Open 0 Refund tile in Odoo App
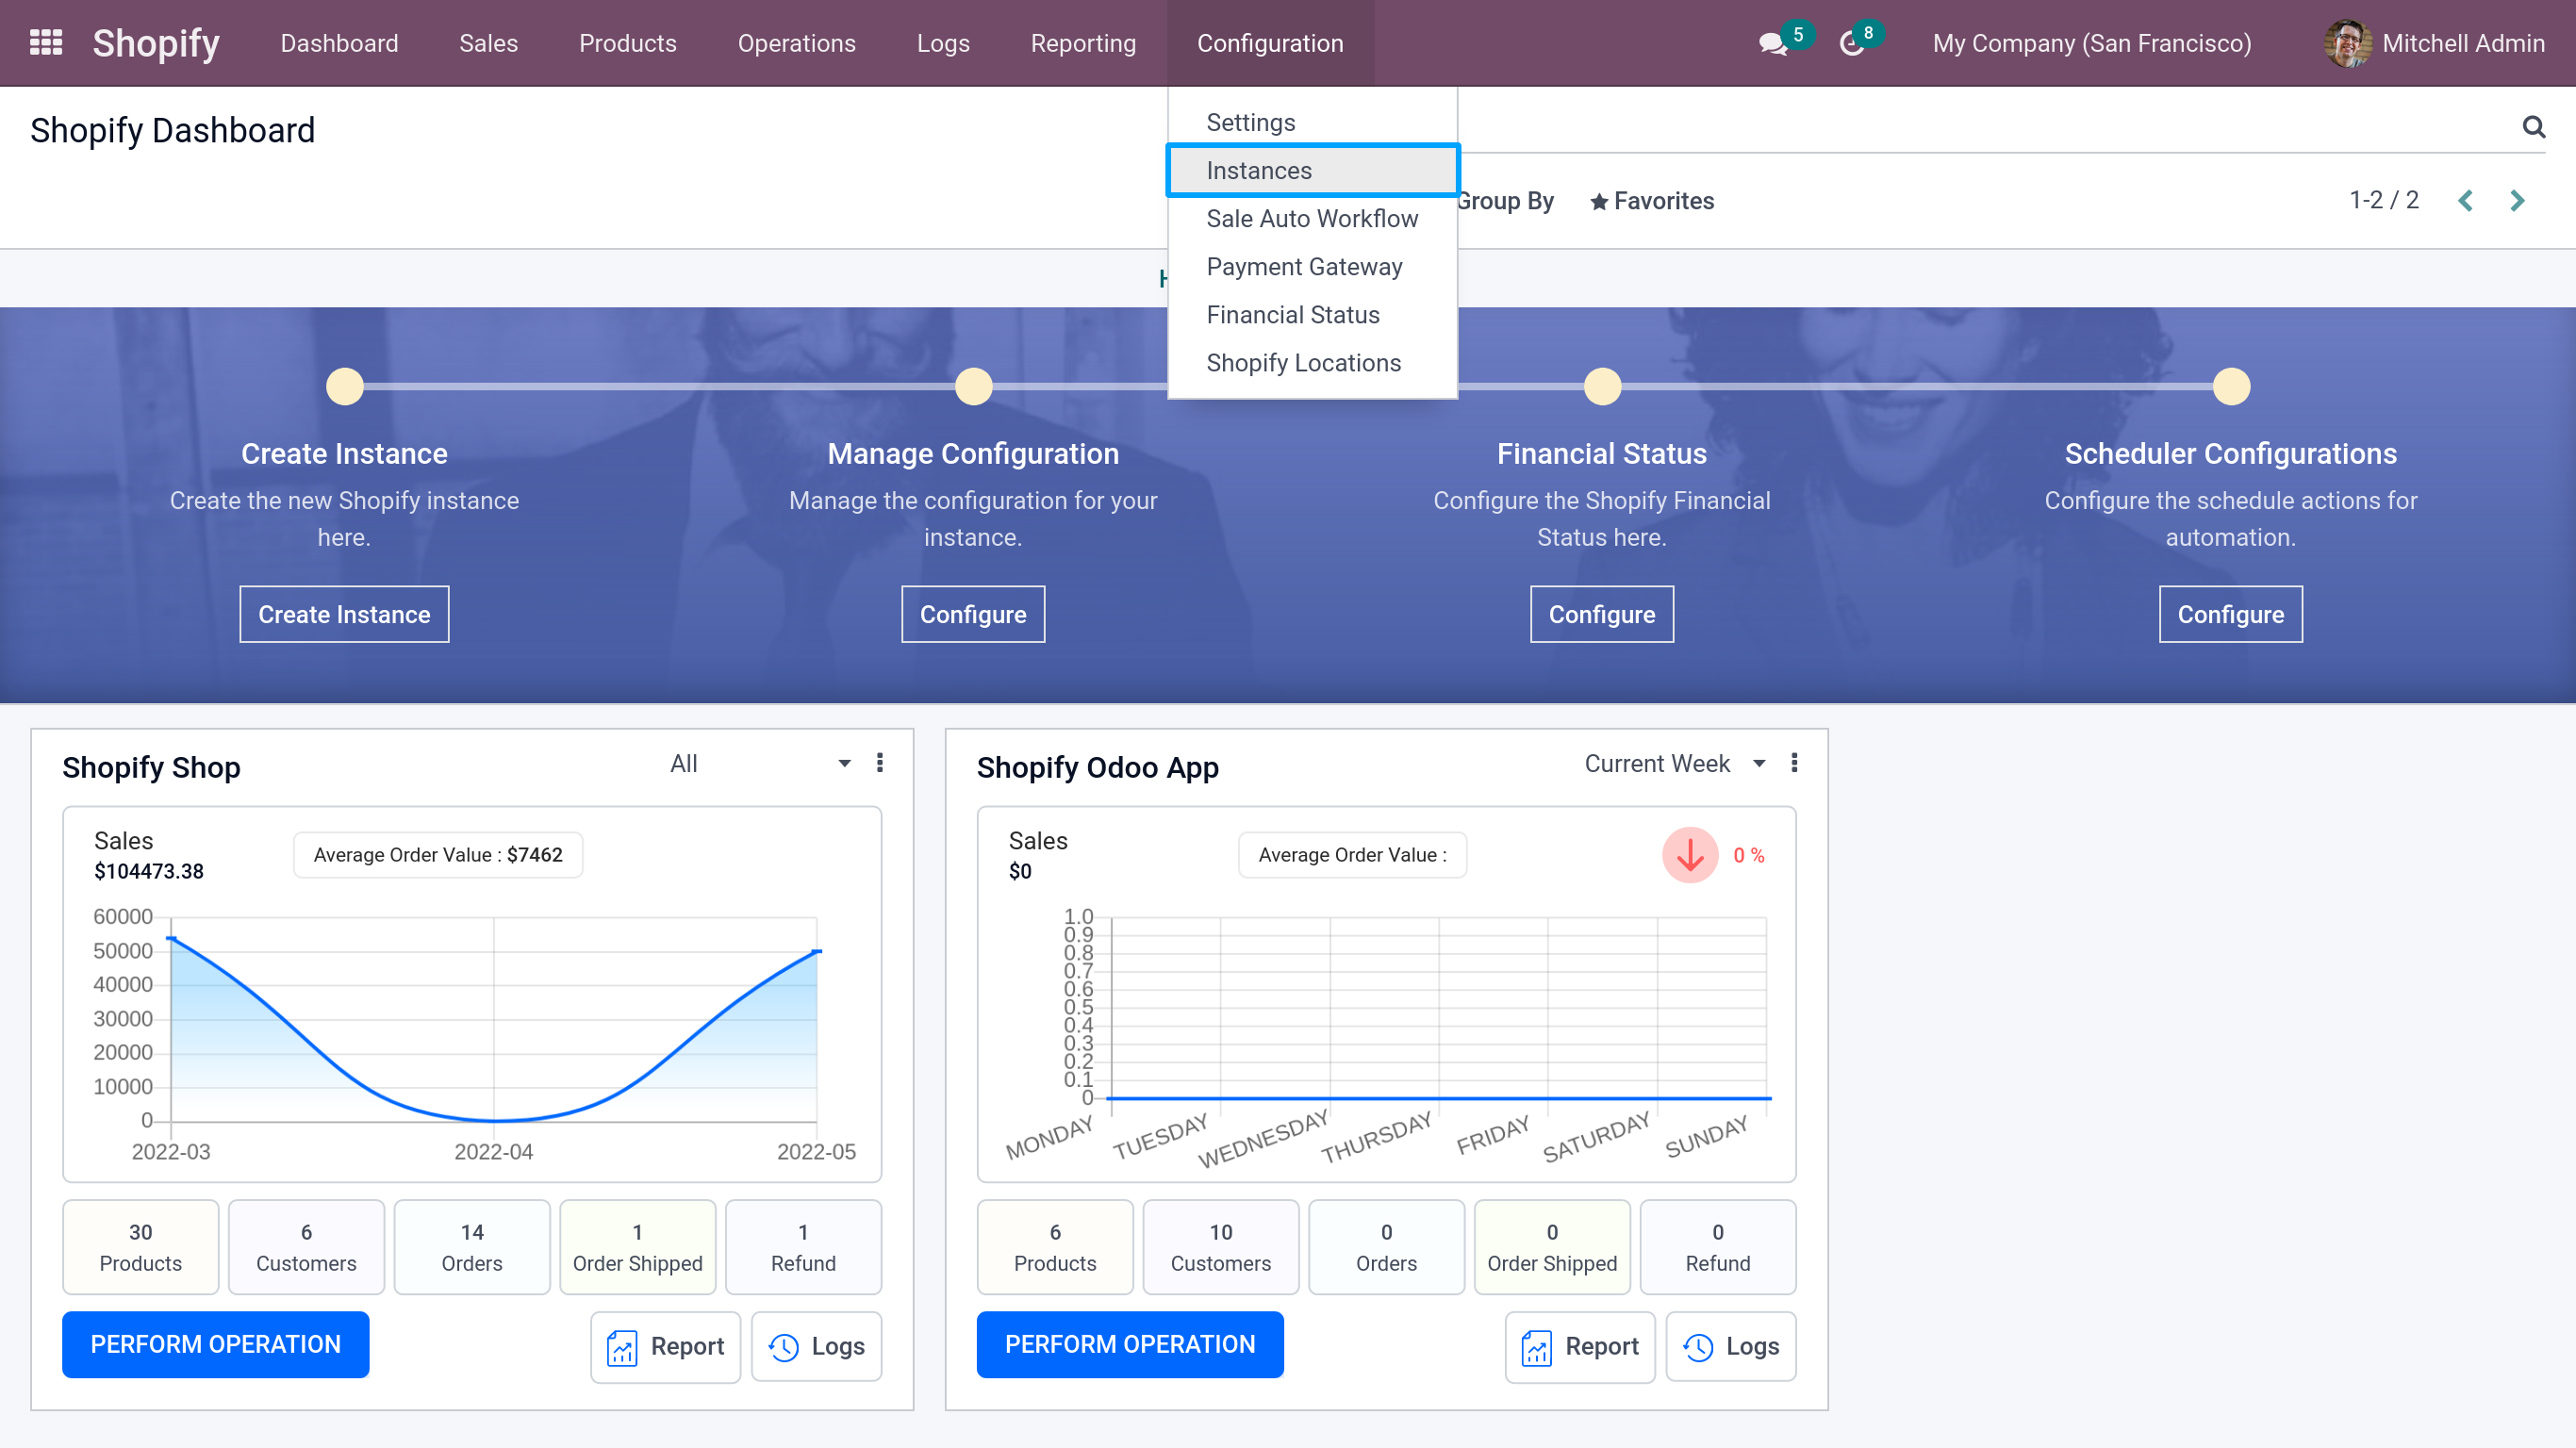The image size is (2576, 1448). coord(1718,1247)
